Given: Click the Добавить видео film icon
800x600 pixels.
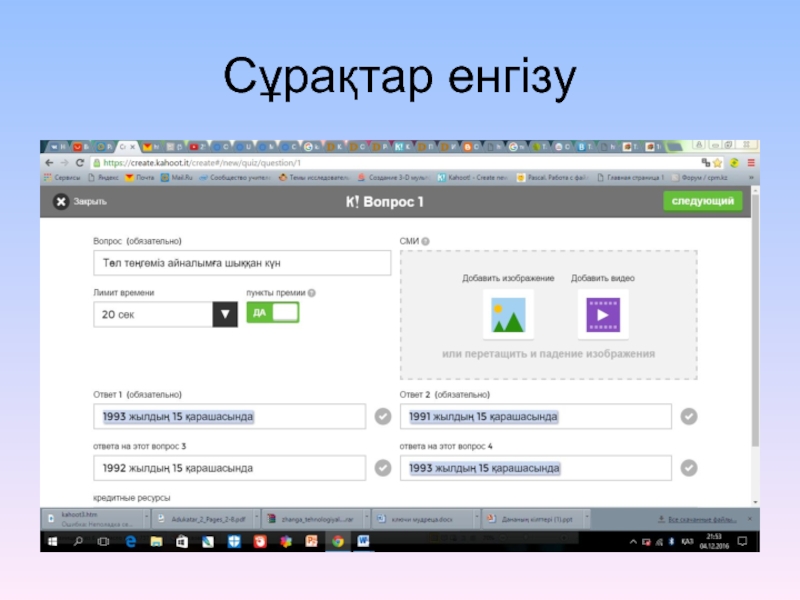Looking at the screenshot, I should (603, 315).
